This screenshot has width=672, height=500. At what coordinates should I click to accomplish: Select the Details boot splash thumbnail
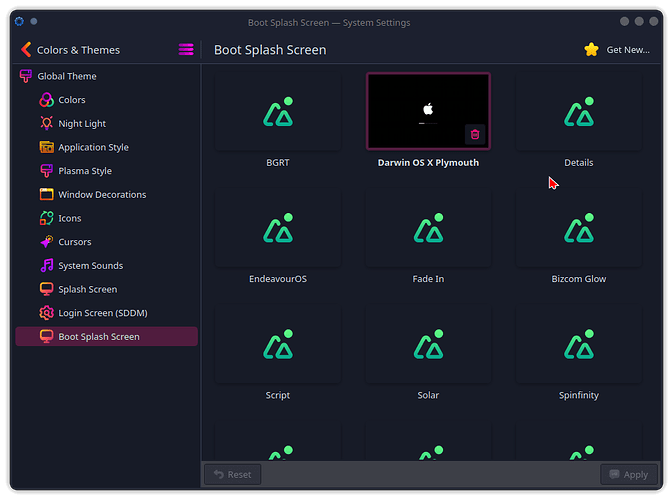click(579, 111)
